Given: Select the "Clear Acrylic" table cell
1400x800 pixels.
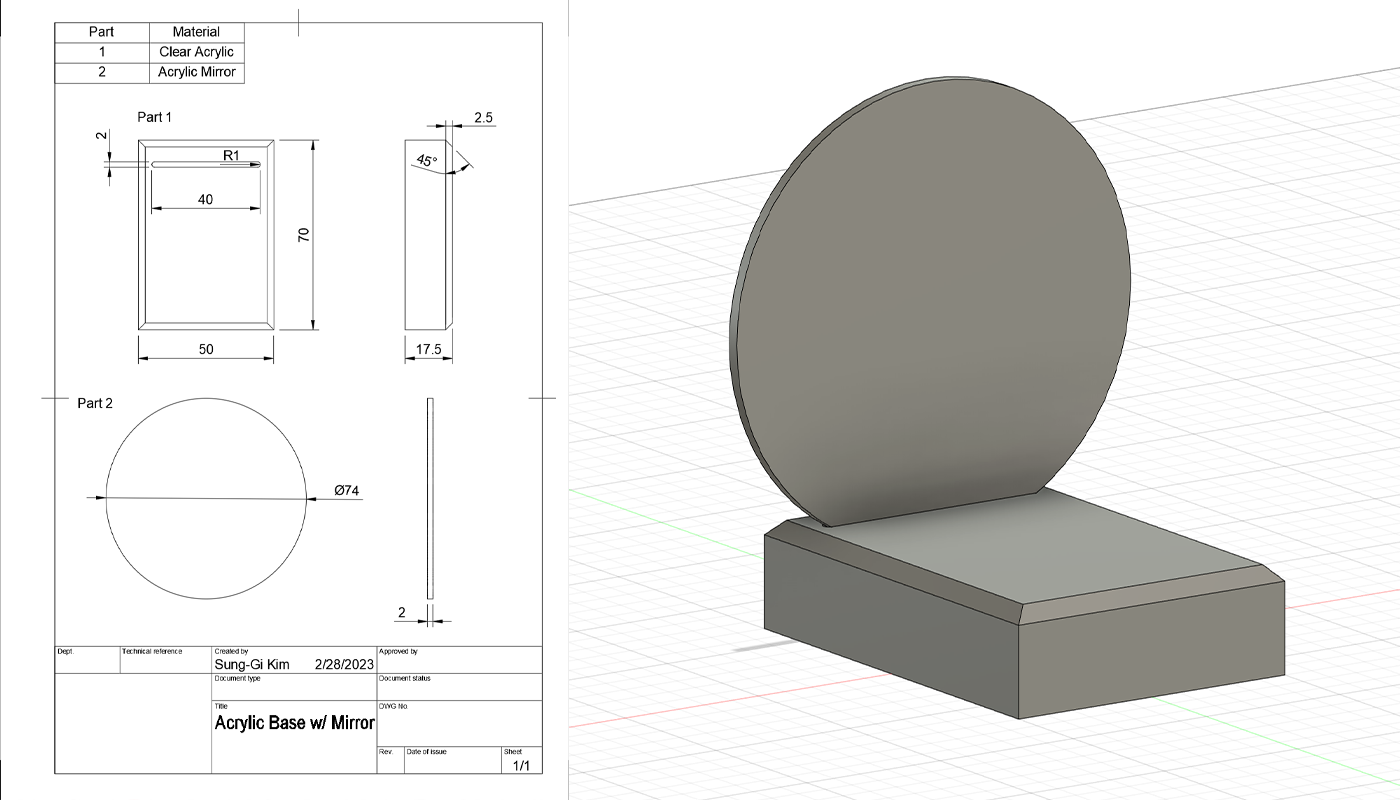Looking at the screenshot, I should coord(196,52).
